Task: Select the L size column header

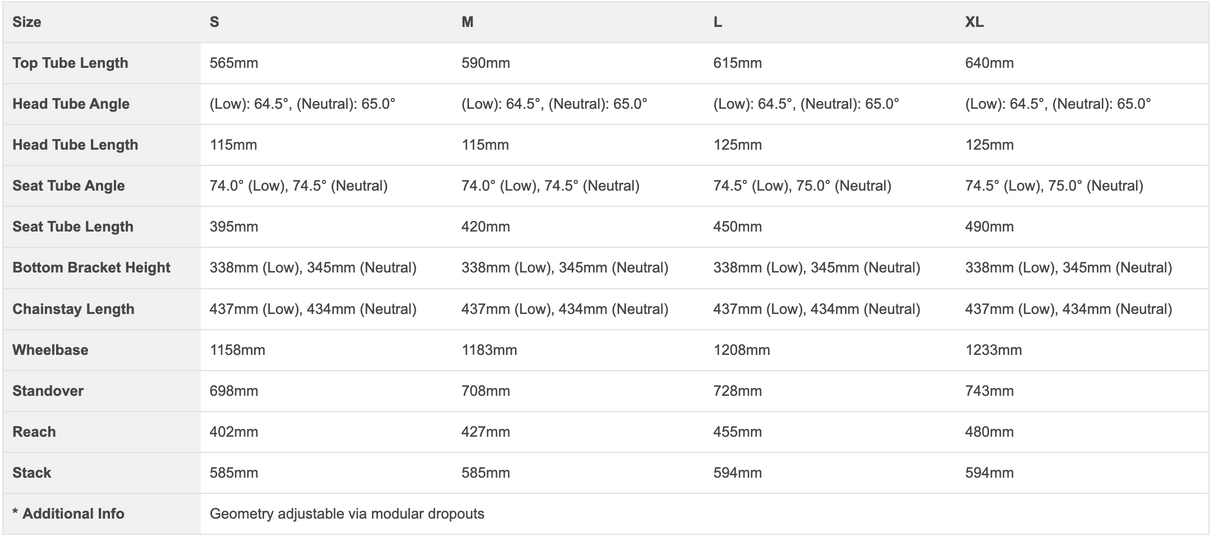Action: point(718,22)
